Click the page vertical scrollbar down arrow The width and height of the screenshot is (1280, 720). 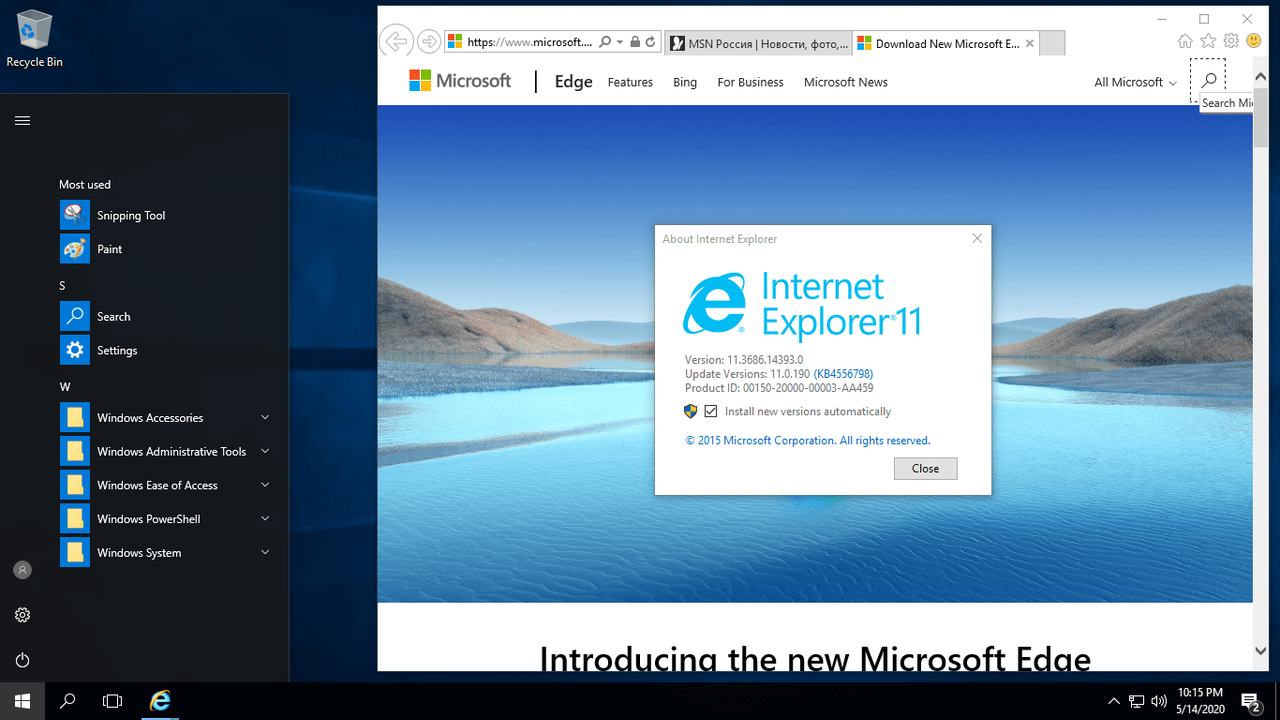click(1261, 650)
